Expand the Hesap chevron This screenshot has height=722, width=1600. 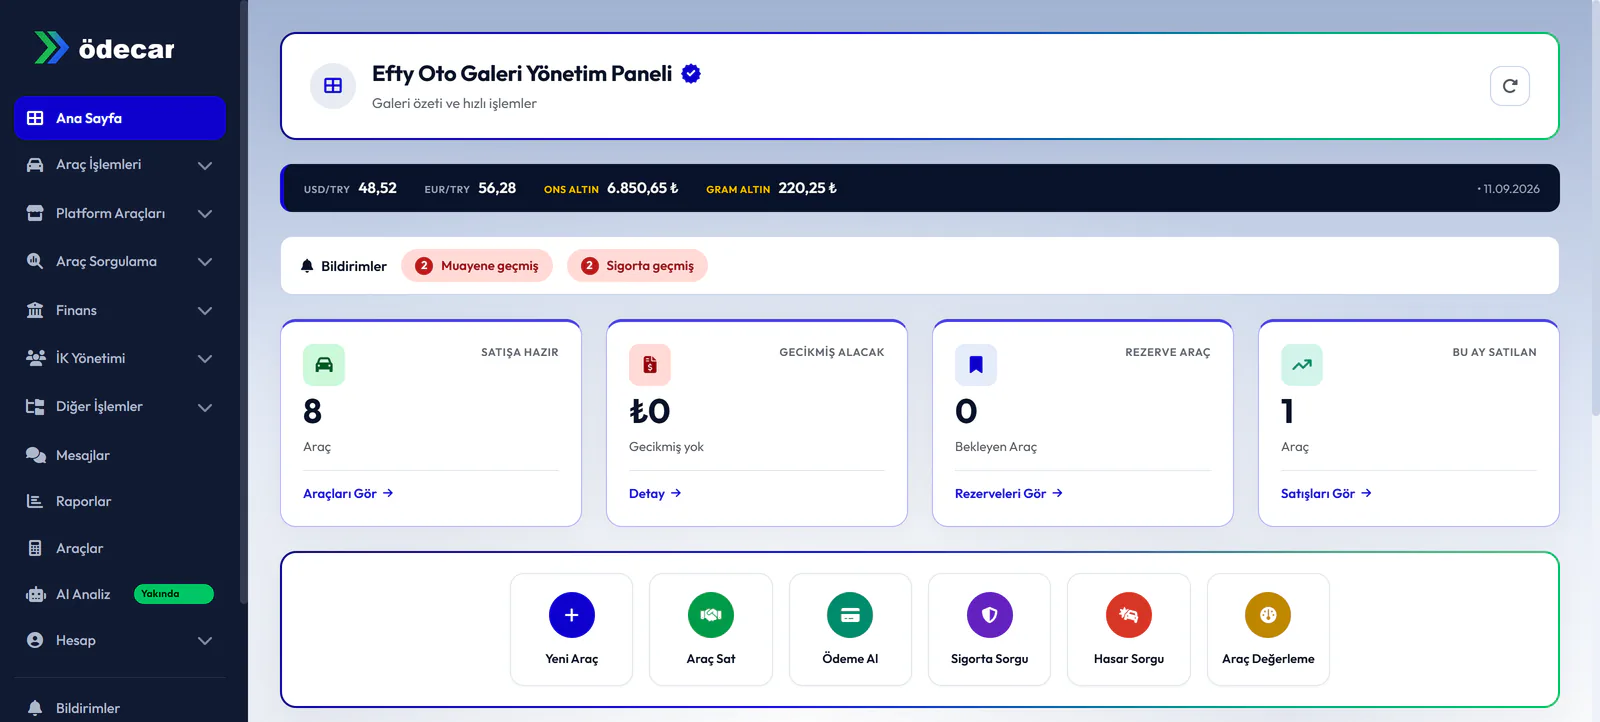205,641
